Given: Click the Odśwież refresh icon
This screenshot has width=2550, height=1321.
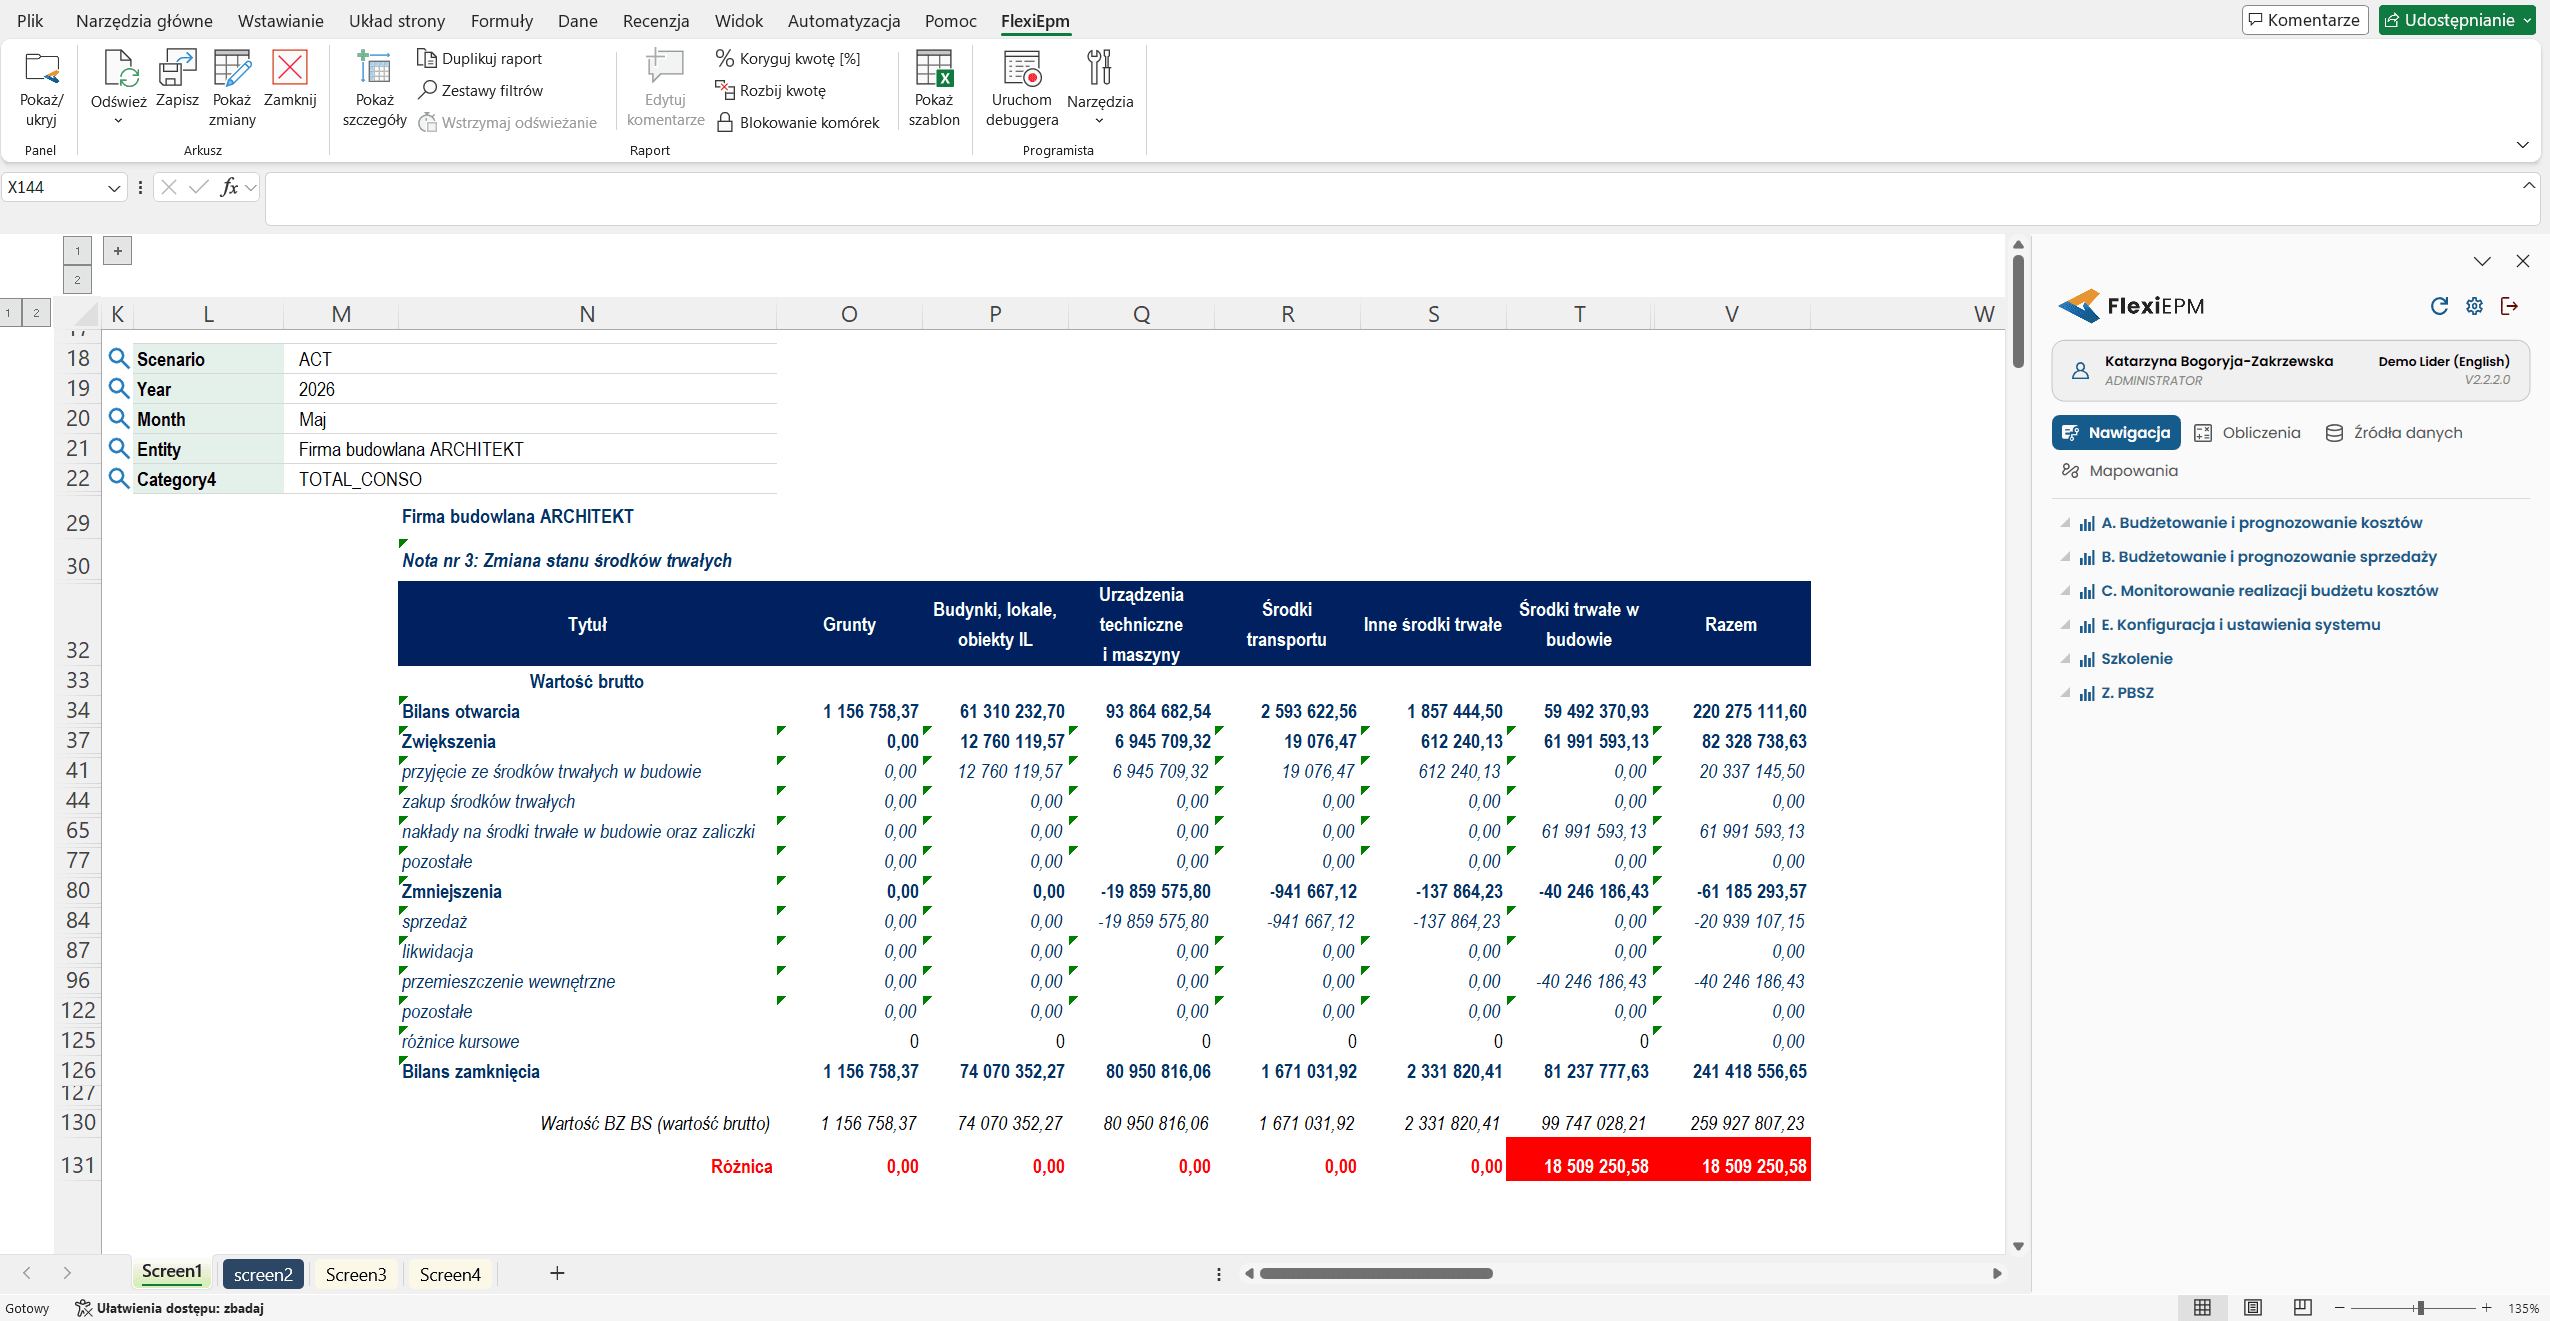Looking at the screenshot, I should coord(119,68).
